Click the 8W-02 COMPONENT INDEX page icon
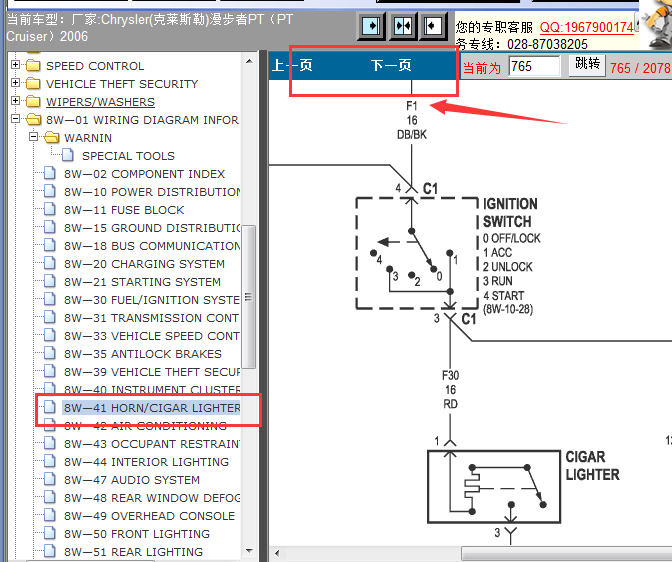The image size is (672, 562). 50,173
